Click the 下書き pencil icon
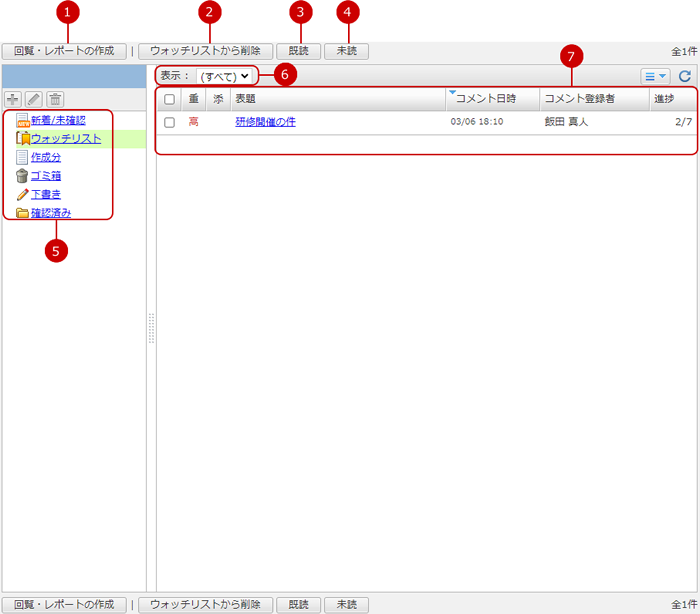This screenshot has width=700, height=614. click(x=22, y=194)
